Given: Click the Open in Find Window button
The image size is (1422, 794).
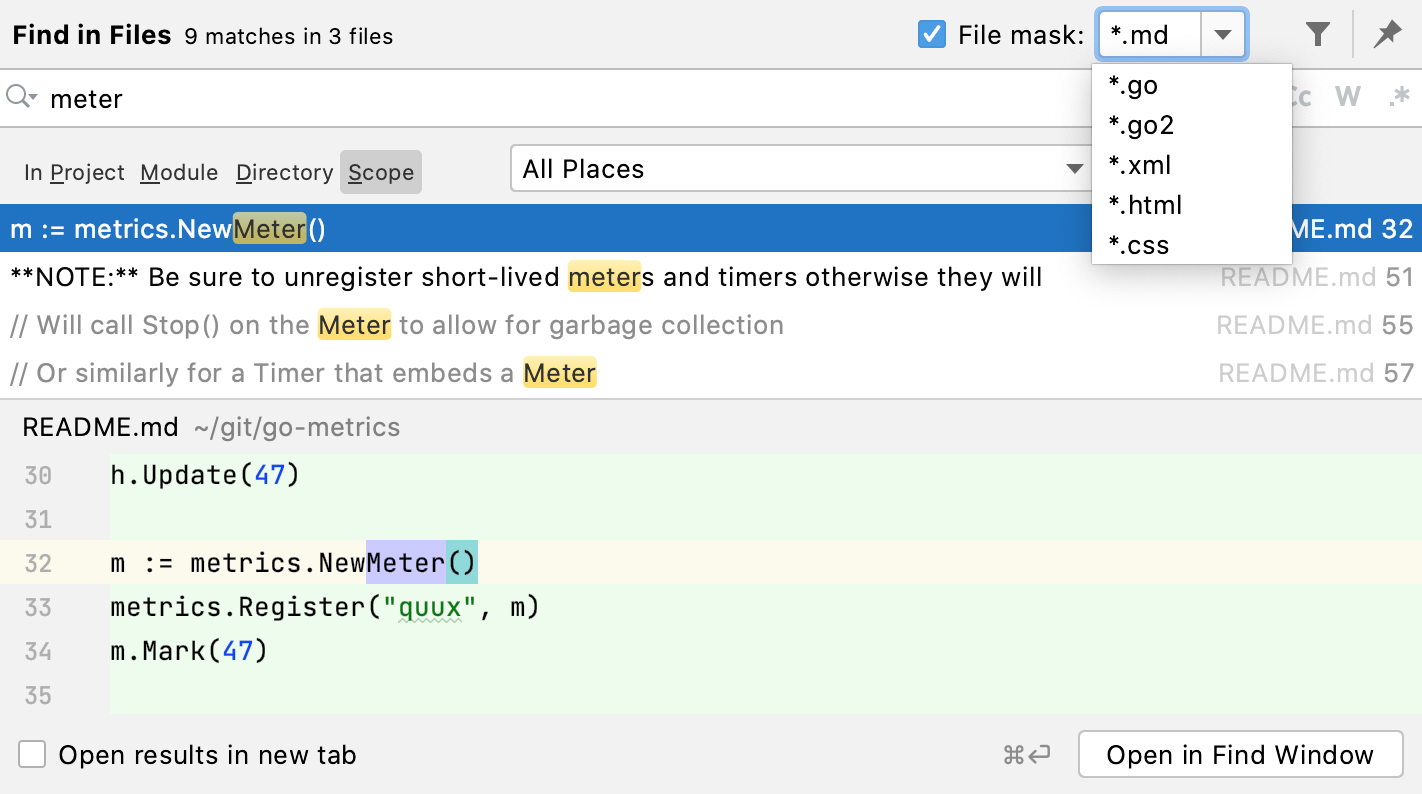Looking at the screenshot, I should tap(1240, 755).
